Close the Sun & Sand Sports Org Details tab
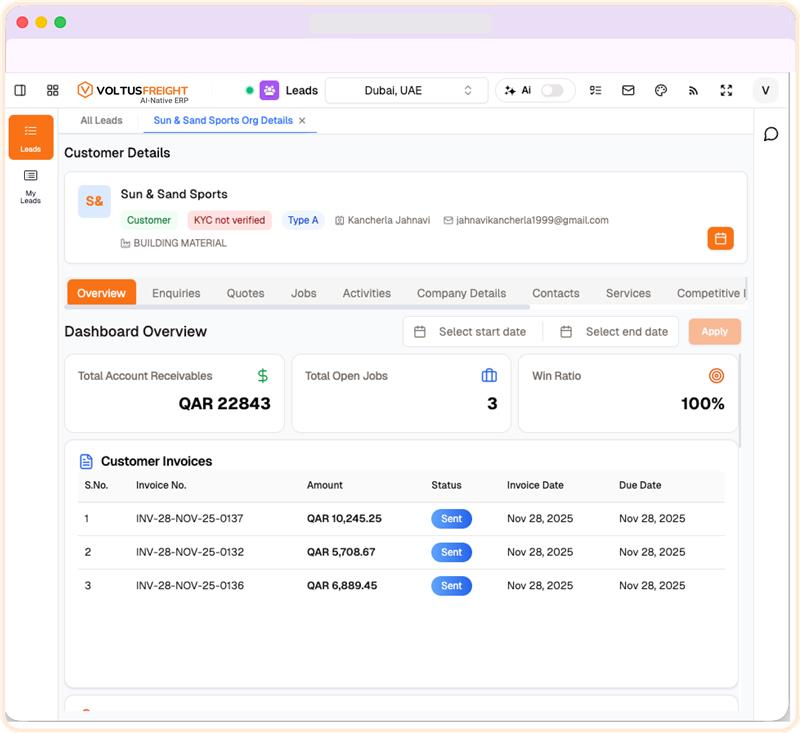800x733 pixels. pyautogui.click(x=302, y=120)
